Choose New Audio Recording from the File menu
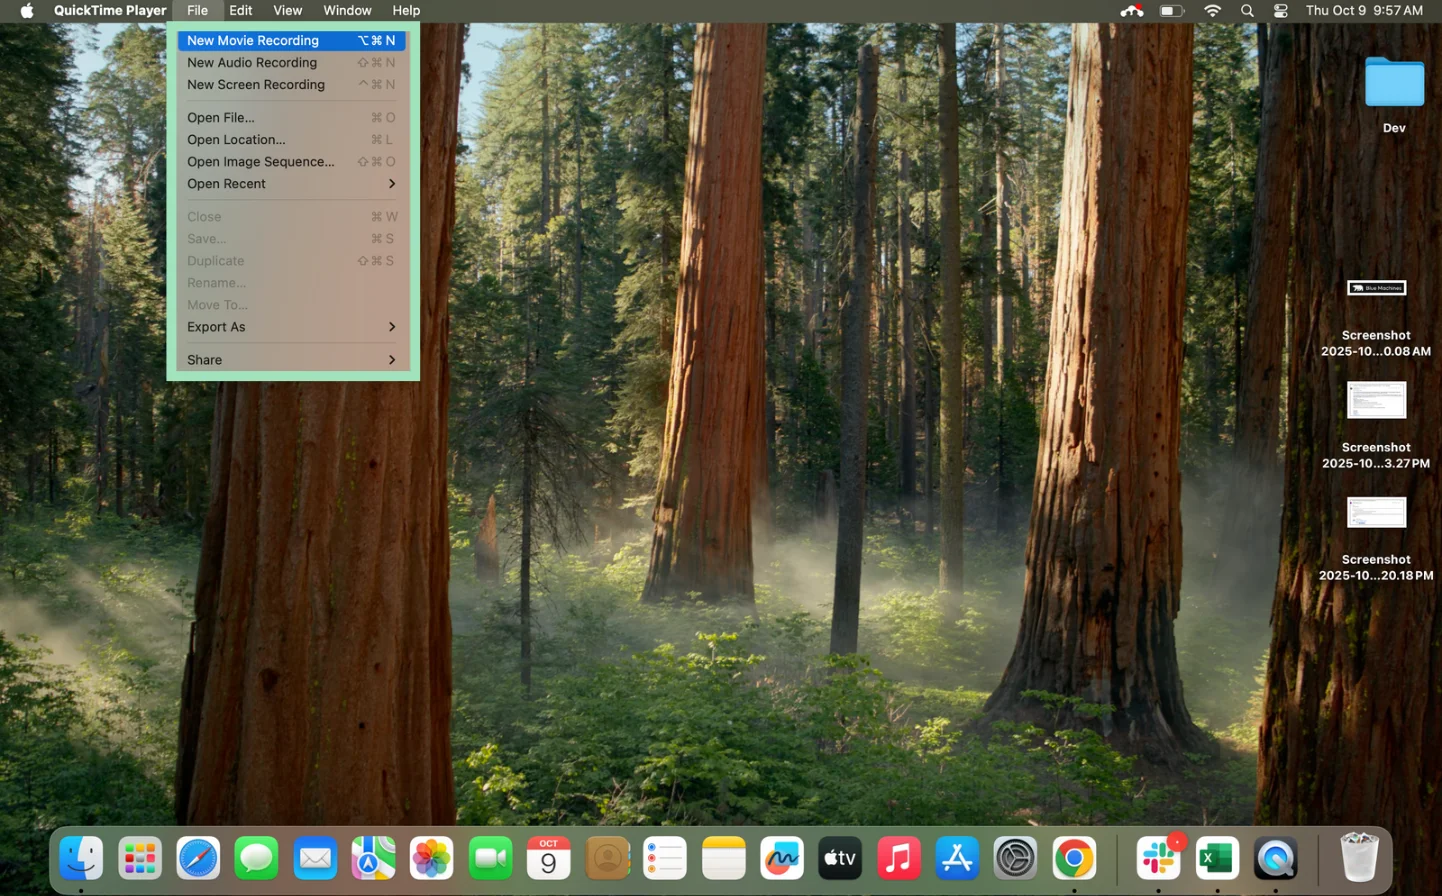Image resolution: width=1442 pixels, height=896 pixels. click(252, 62)
